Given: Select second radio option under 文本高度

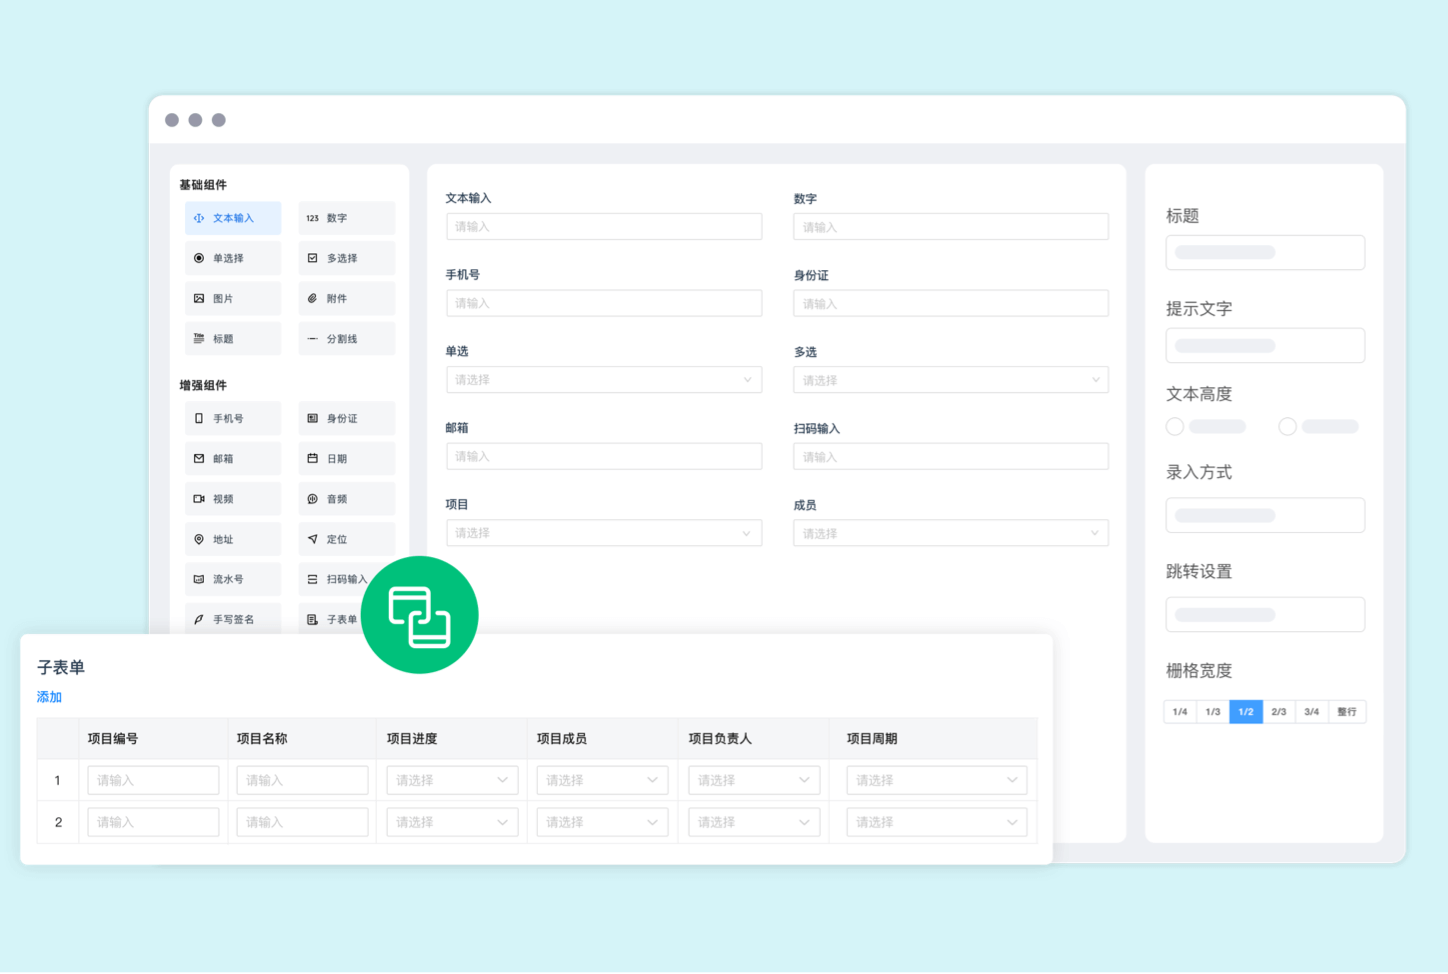Looking at the screenshot, I should pyautogui.click(x=1287, y=427).
